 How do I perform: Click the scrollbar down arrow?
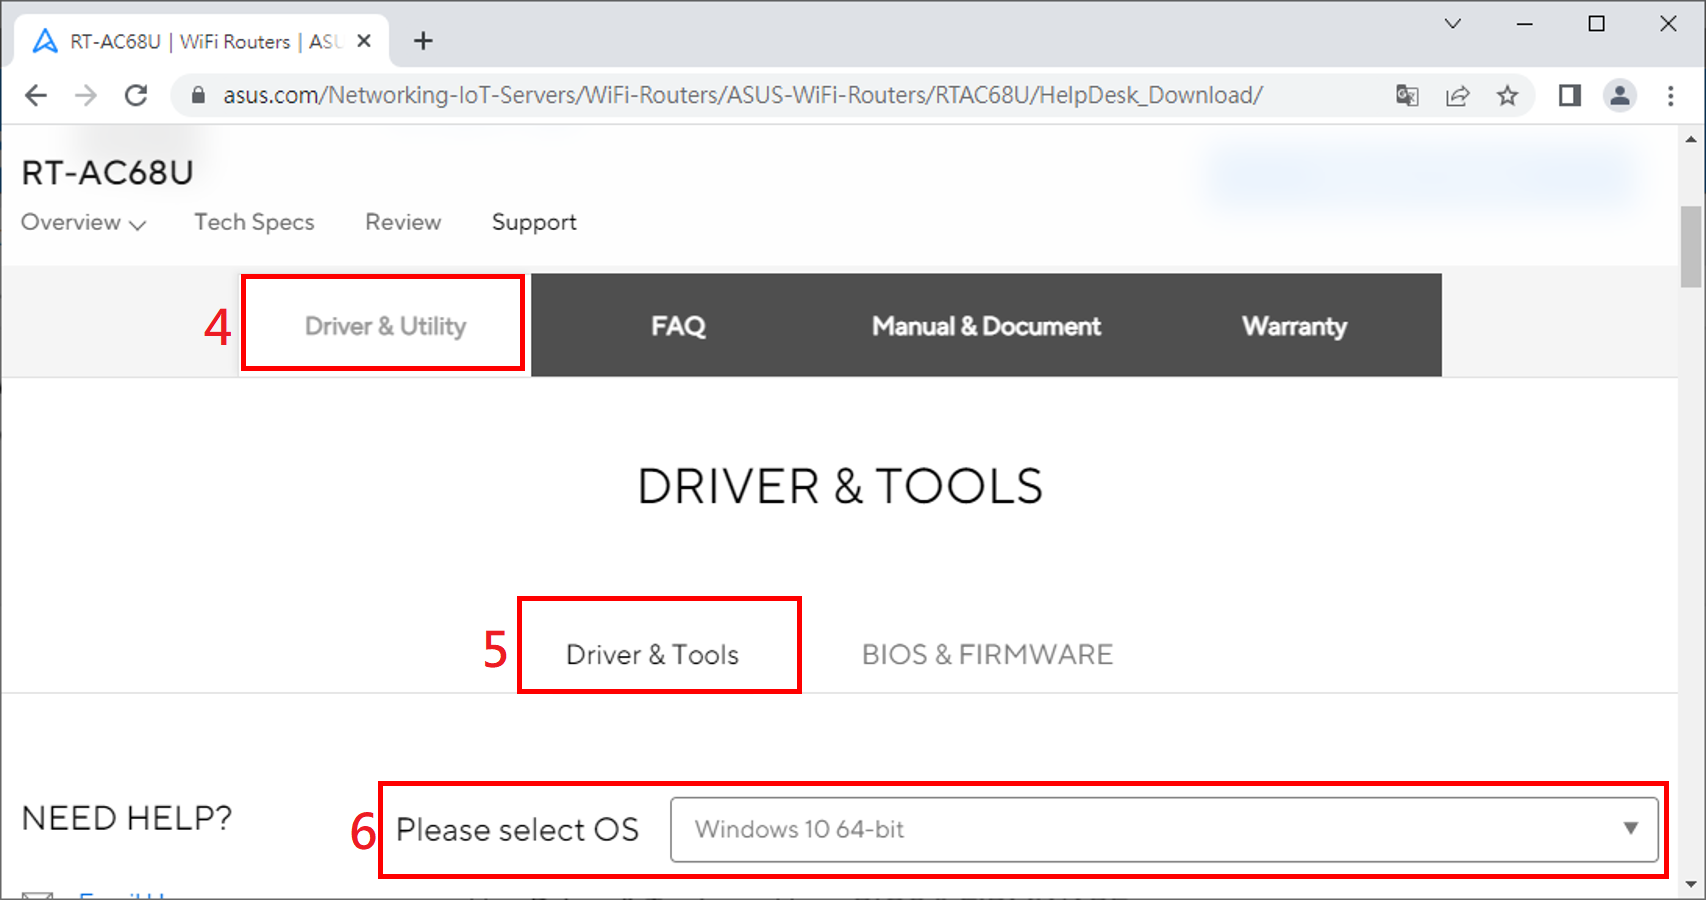[x=1691, y=884]
